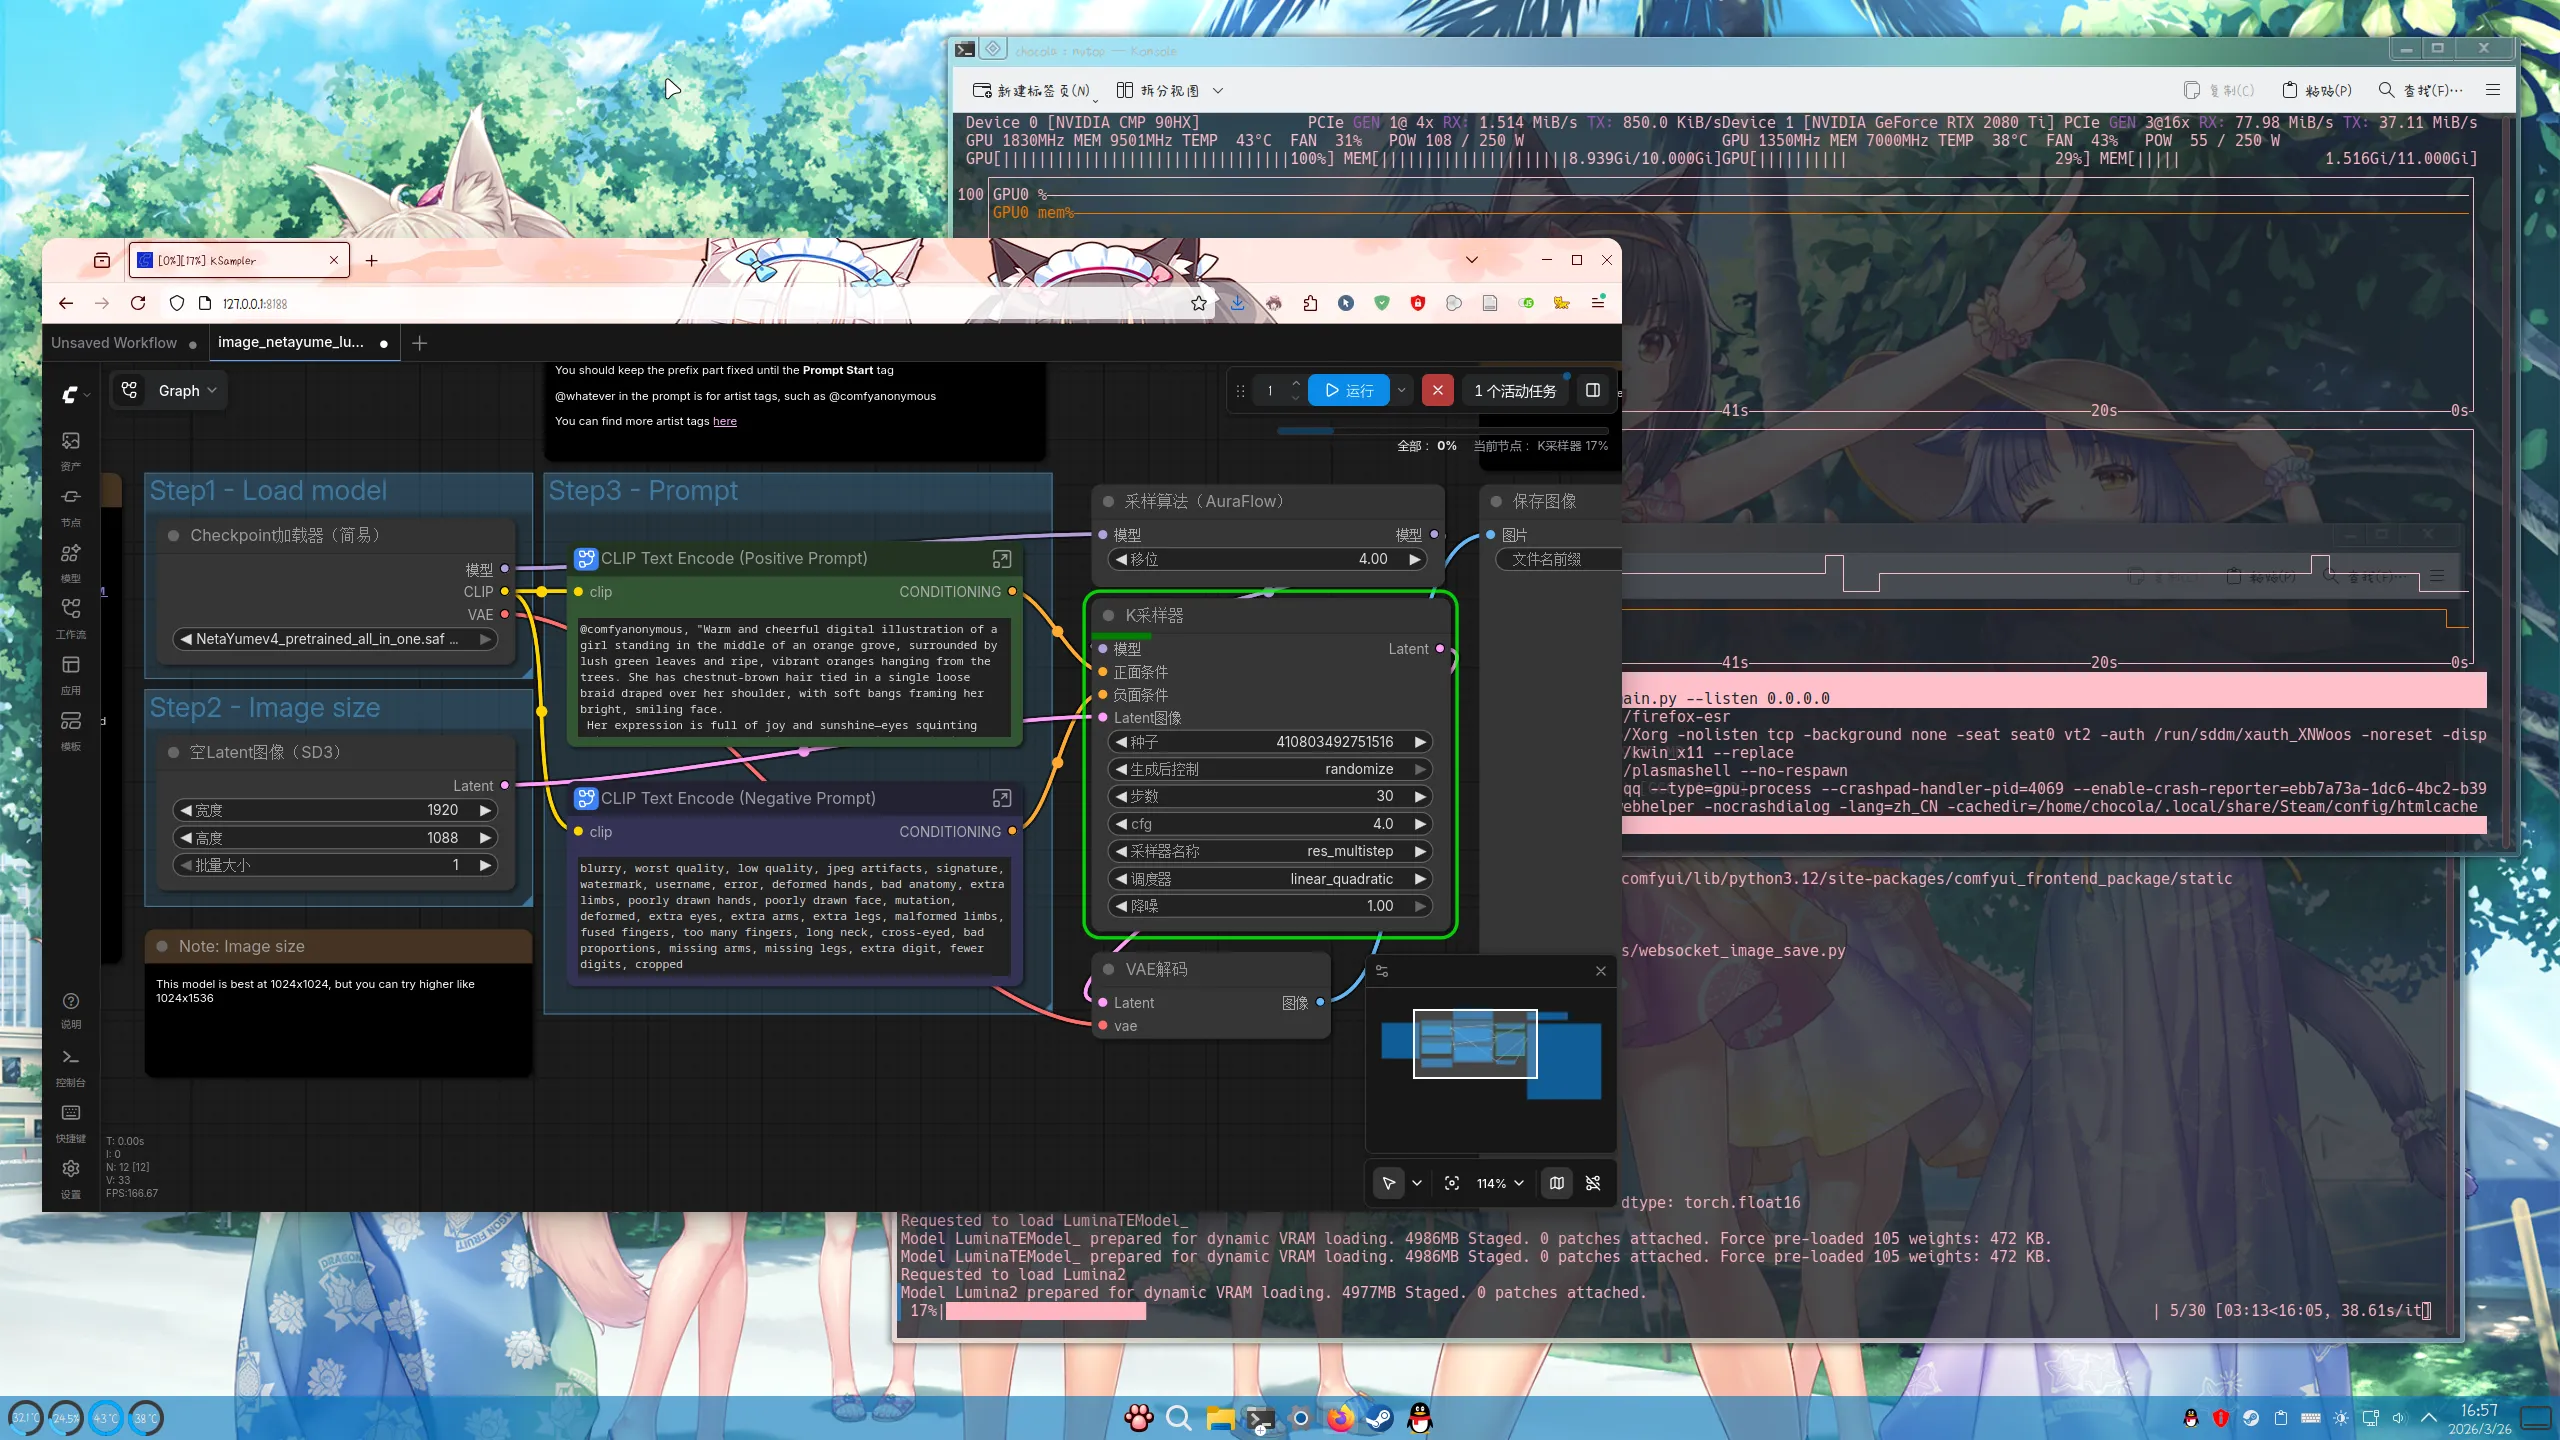Toggle the minimap map icon
This screenshot has width=2560, height=1440.
[1557, 1183]
